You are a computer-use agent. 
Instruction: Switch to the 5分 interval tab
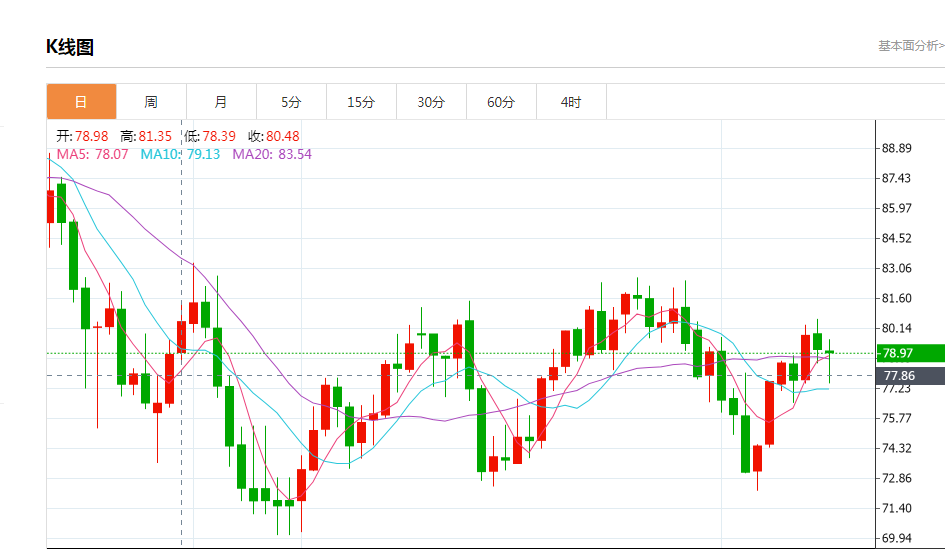point(291,102)
